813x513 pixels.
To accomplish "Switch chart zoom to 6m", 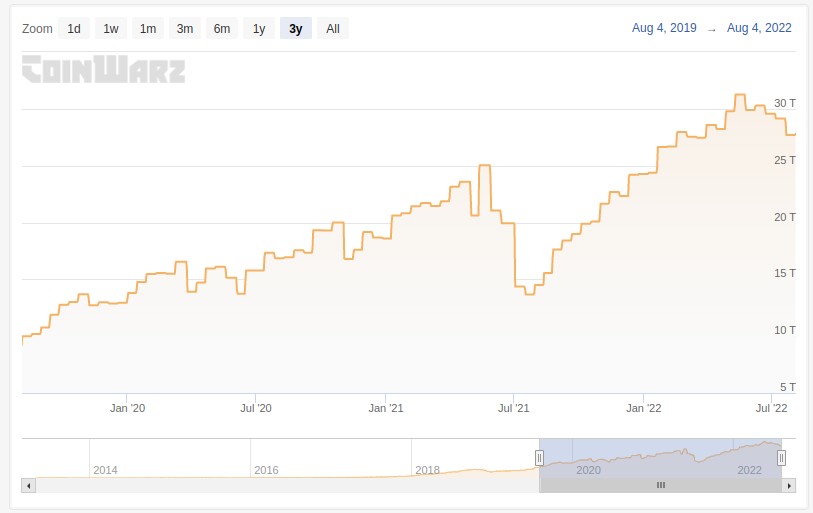I will [x=222, y=29].
